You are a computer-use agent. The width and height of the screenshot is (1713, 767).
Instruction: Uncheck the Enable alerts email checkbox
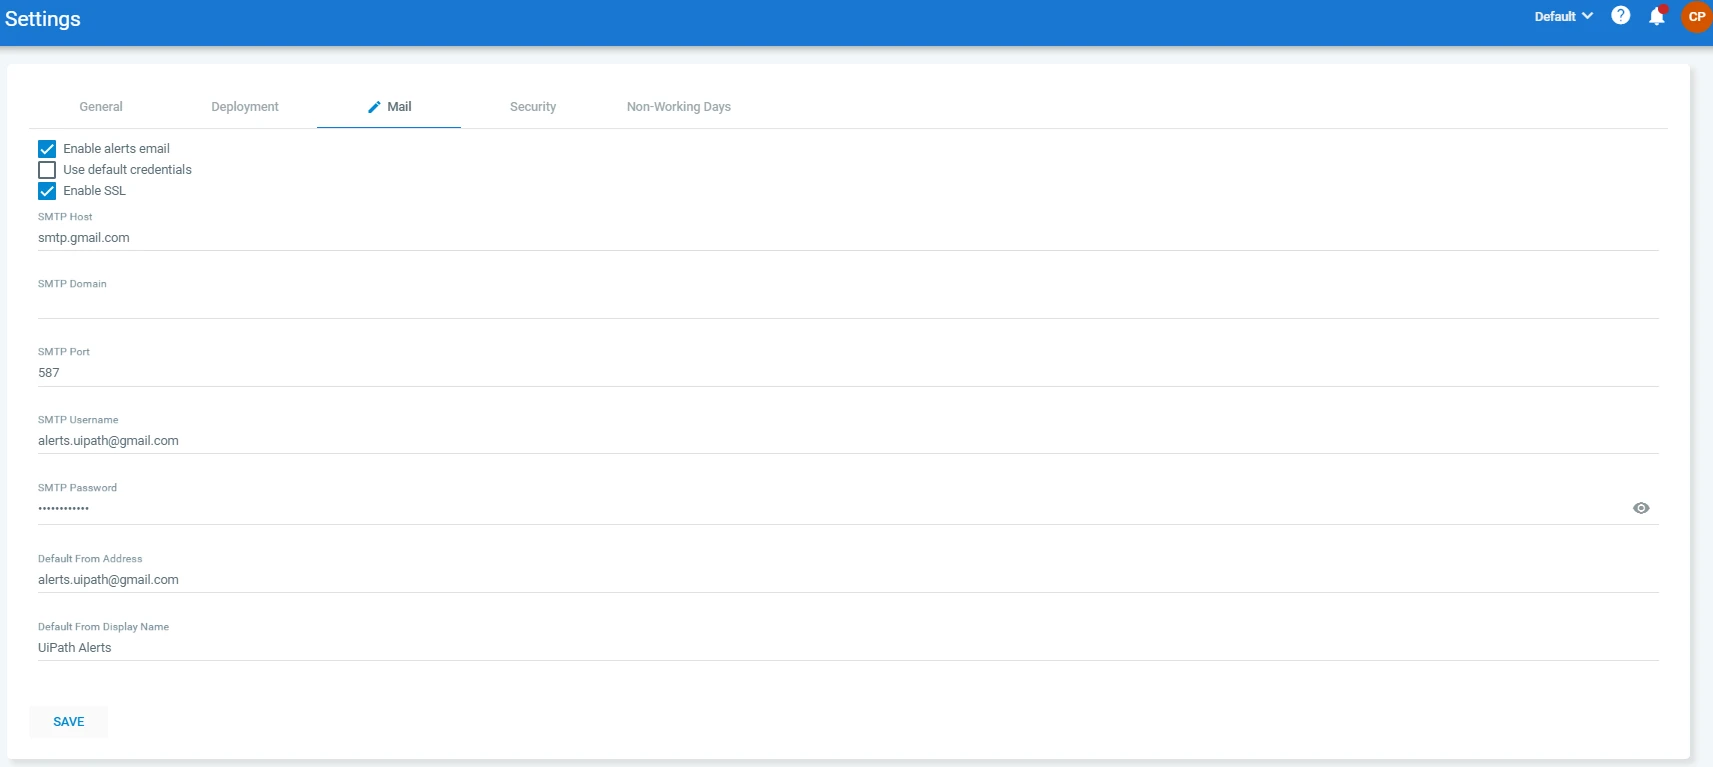click(47, 149)
